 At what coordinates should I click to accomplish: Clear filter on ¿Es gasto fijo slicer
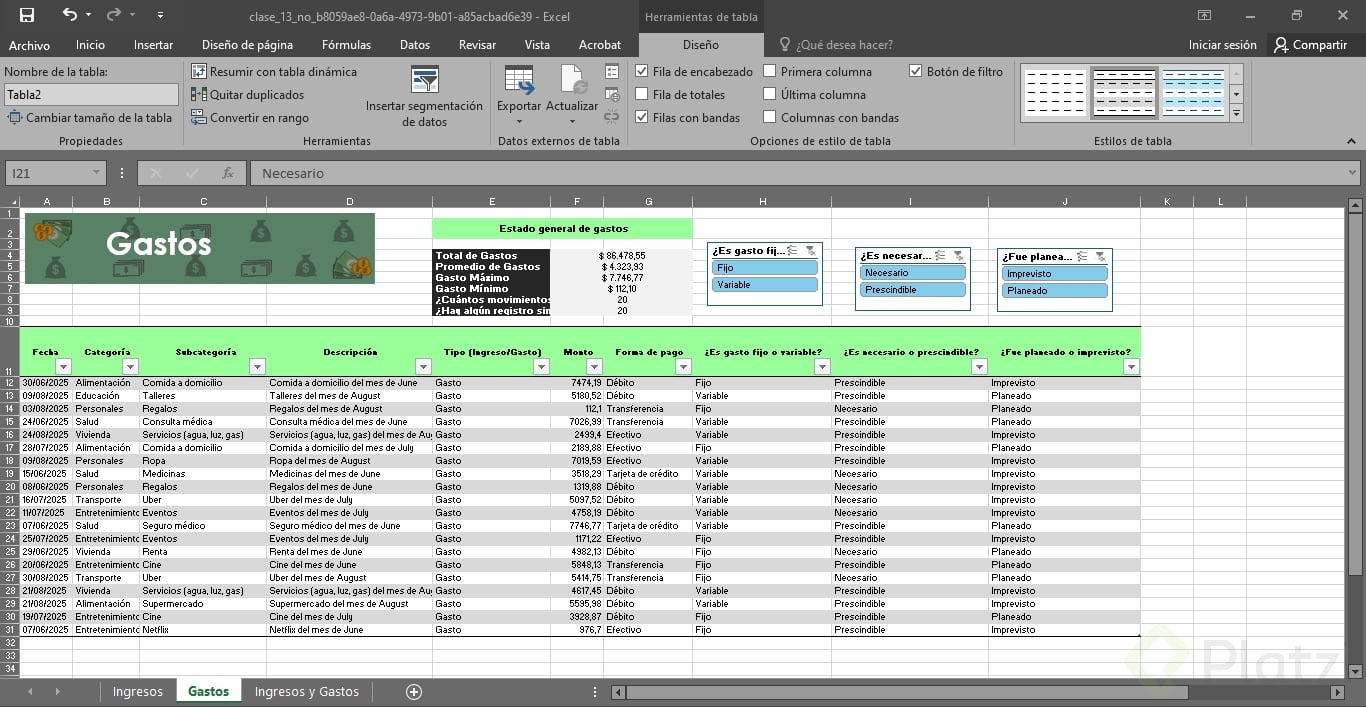[811, 251]
